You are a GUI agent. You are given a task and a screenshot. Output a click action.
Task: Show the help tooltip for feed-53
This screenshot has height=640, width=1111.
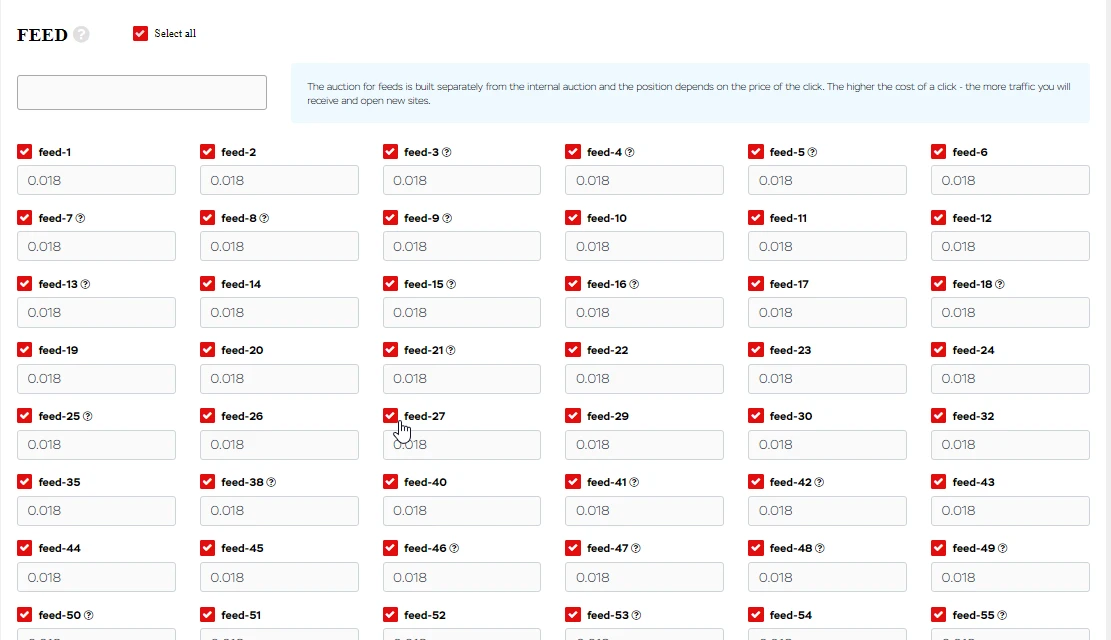pos(636,614)
